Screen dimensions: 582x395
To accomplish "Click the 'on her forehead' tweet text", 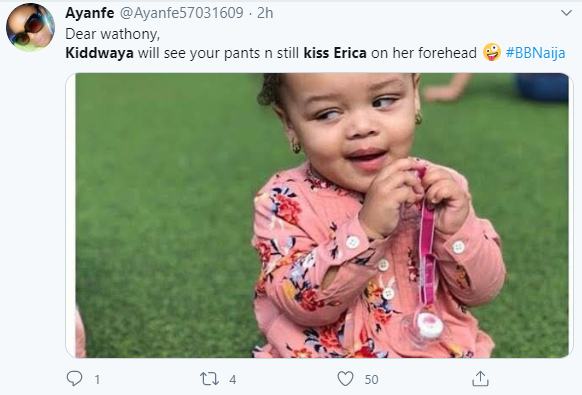I will [x=424, y=53].
